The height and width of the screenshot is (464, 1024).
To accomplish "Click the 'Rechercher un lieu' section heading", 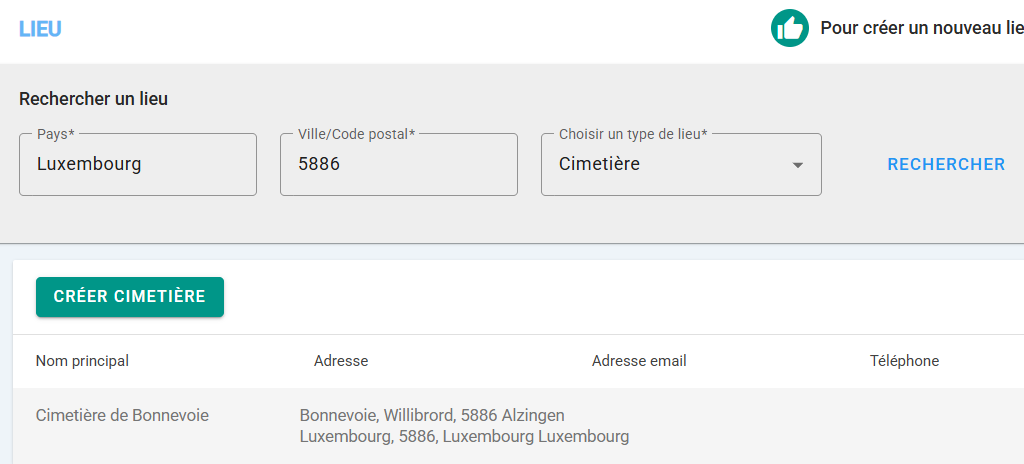I will [x=94, y=99].
